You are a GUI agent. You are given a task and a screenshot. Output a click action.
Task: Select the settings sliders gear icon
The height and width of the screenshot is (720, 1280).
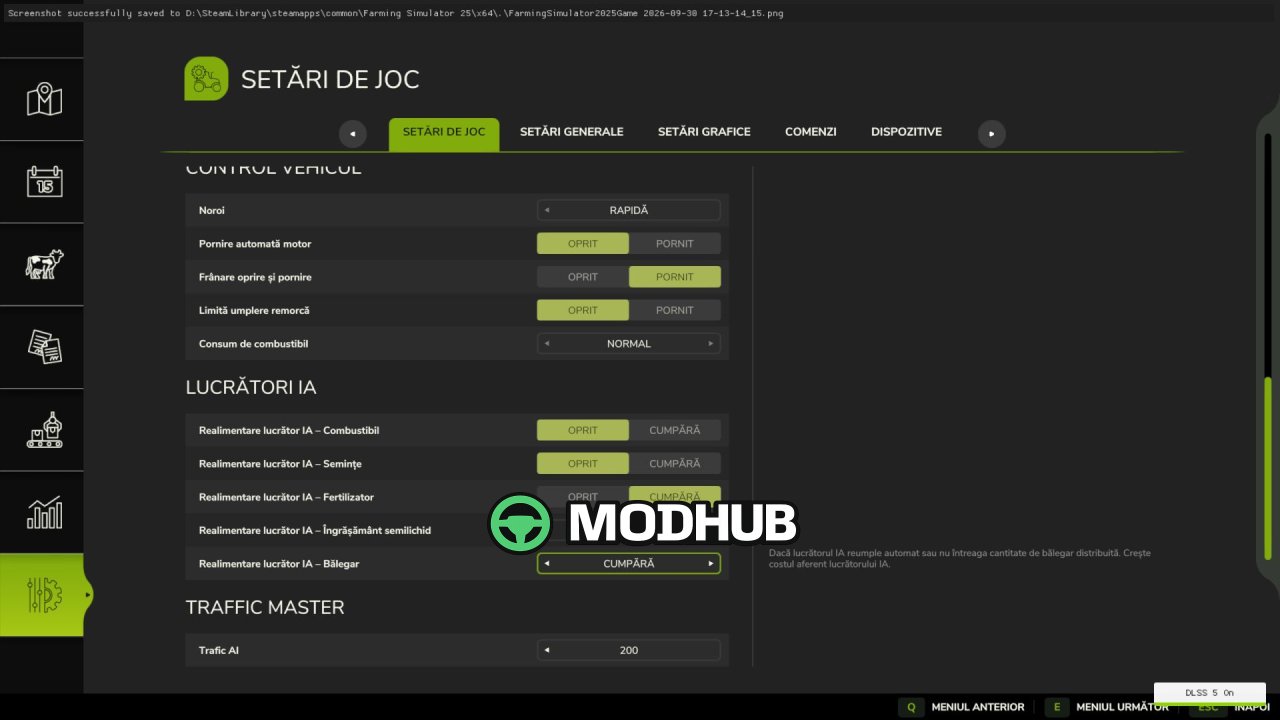point(44,595)
